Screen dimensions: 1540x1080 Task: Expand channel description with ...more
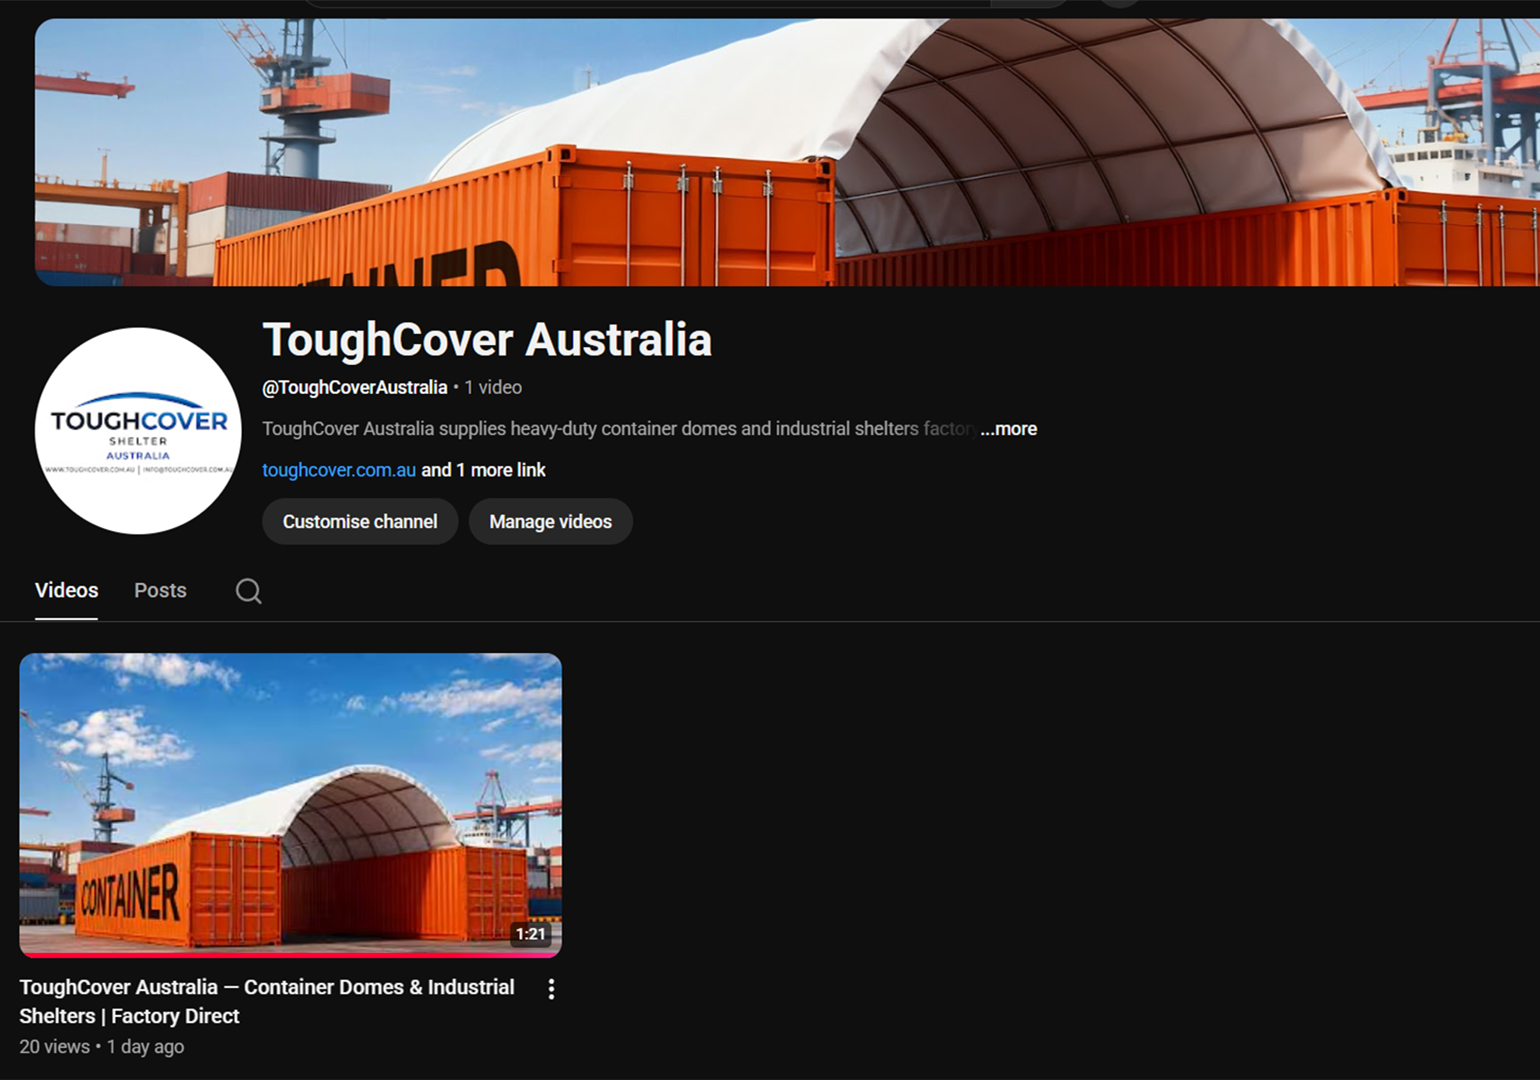[1008, 429]
